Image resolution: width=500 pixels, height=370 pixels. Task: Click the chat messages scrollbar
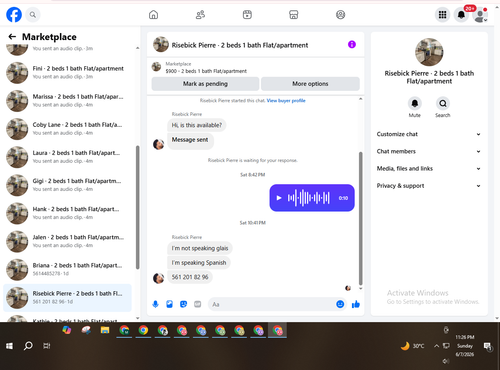tap(360, 218)
